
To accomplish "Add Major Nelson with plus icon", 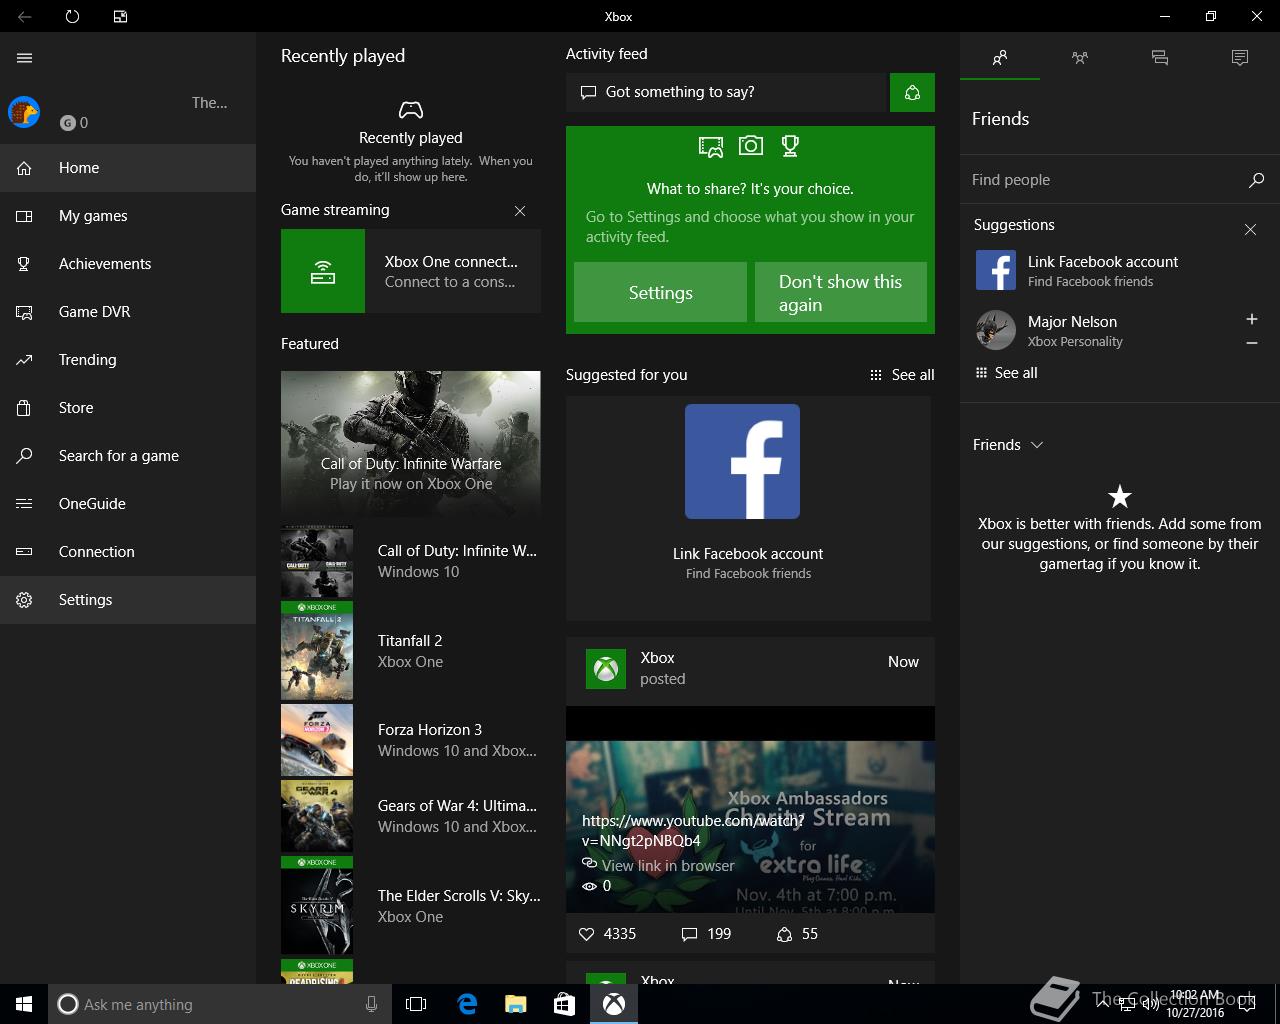I will 1251,319.
